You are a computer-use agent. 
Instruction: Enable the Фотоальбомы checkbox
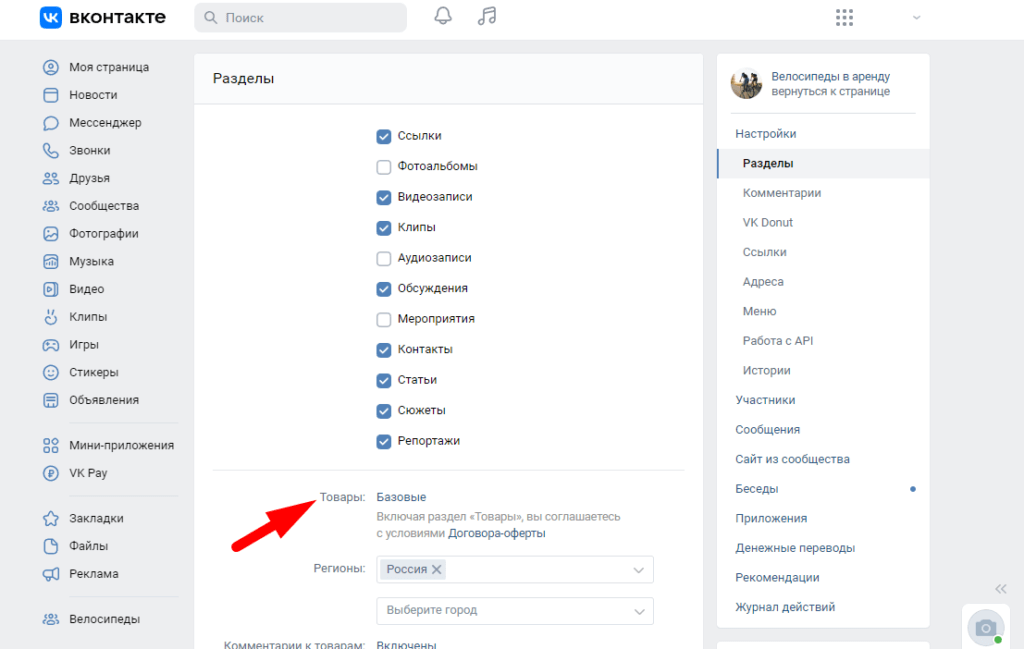[384, 167]
